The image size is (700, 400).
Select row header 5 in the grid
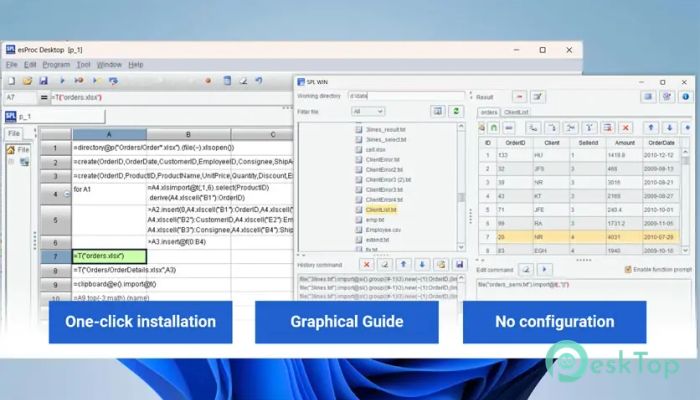(55, 220)
